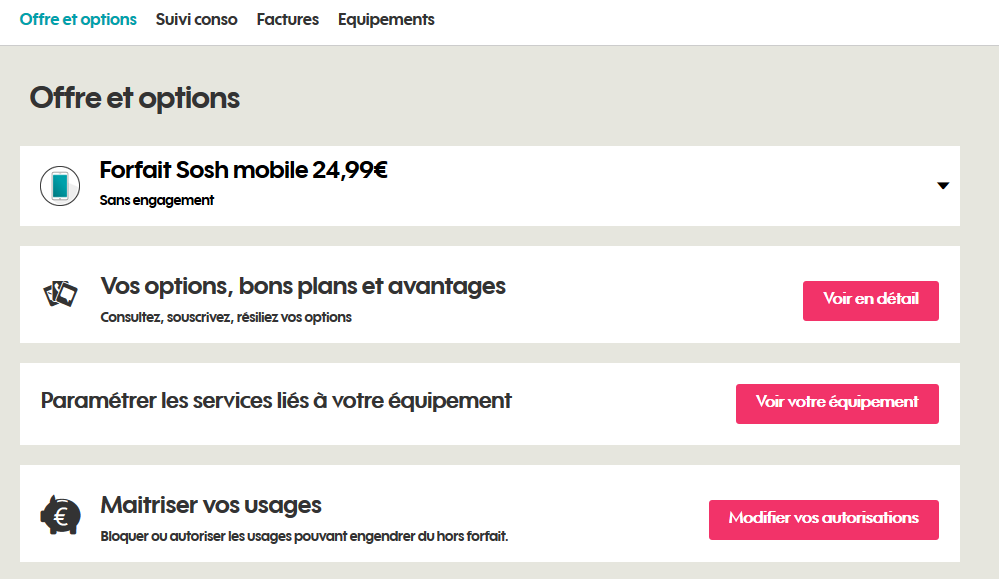Open the Factures section

(x=287, y=19)
